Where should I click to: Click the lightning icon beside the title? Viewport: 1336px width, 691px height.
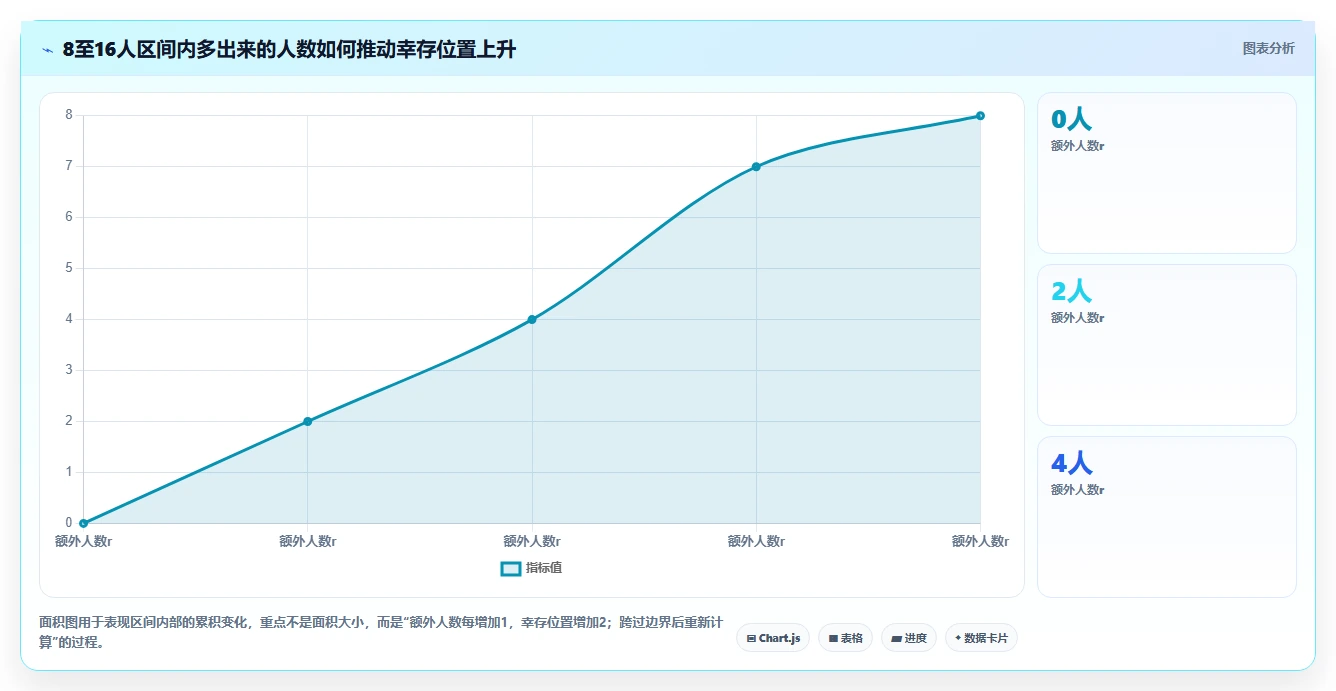click(x=47, y=50)
